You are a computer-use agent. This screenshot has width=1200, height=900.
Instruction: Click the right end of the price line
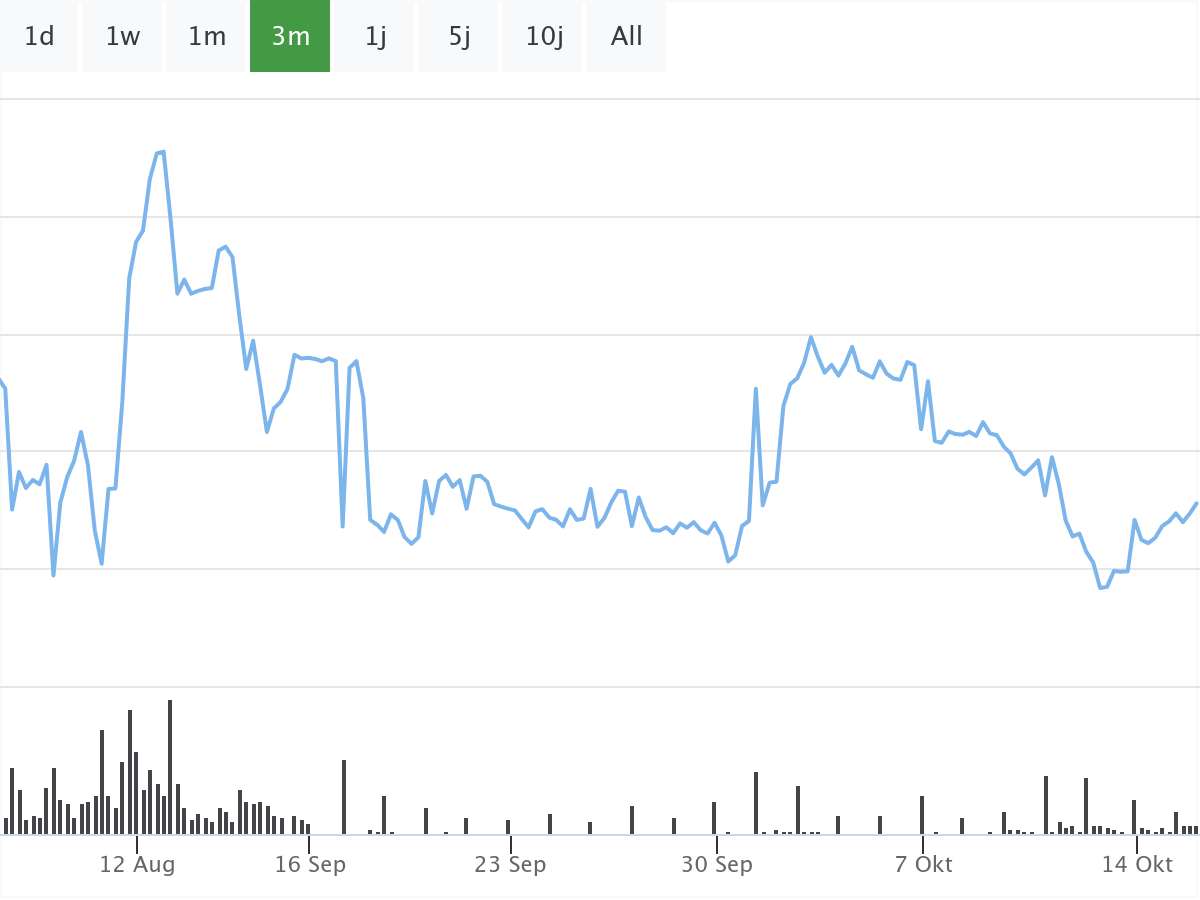tap(1196, 503)
